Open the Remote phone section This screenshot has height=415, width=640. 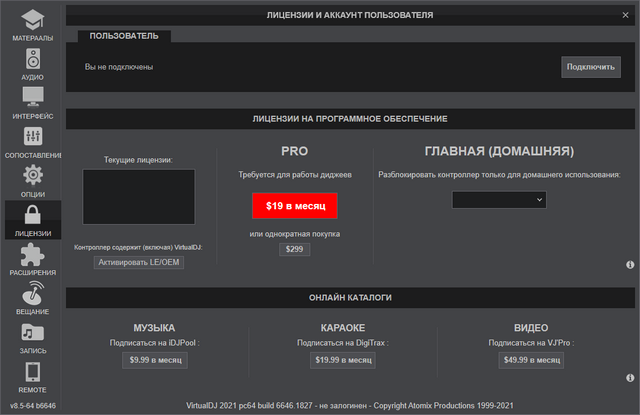pyautogui.click(x=32, y=376)
